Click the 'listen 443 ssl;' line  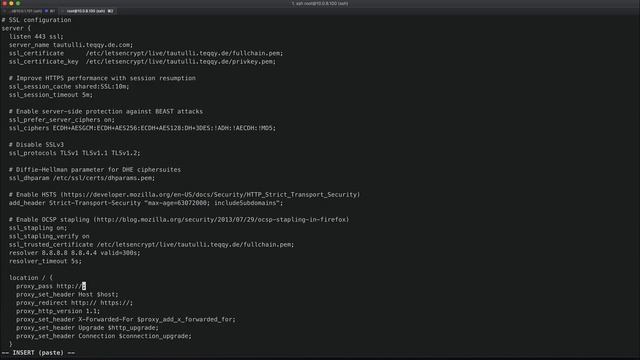click(36, 37)
